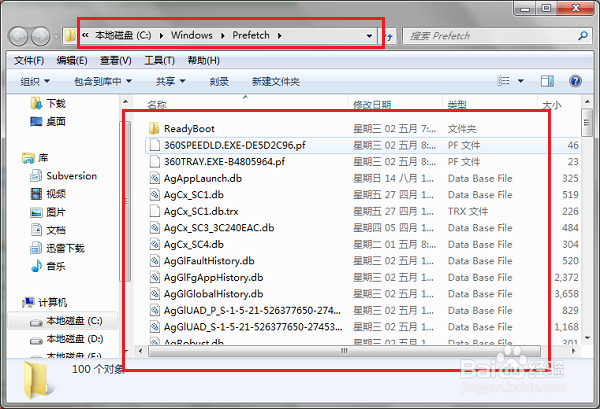Image resolution: width=600 pixels, height=409 pixels.
Task: Click the AgAppLaunch.db file icon
Action: [x=155, y=178]
